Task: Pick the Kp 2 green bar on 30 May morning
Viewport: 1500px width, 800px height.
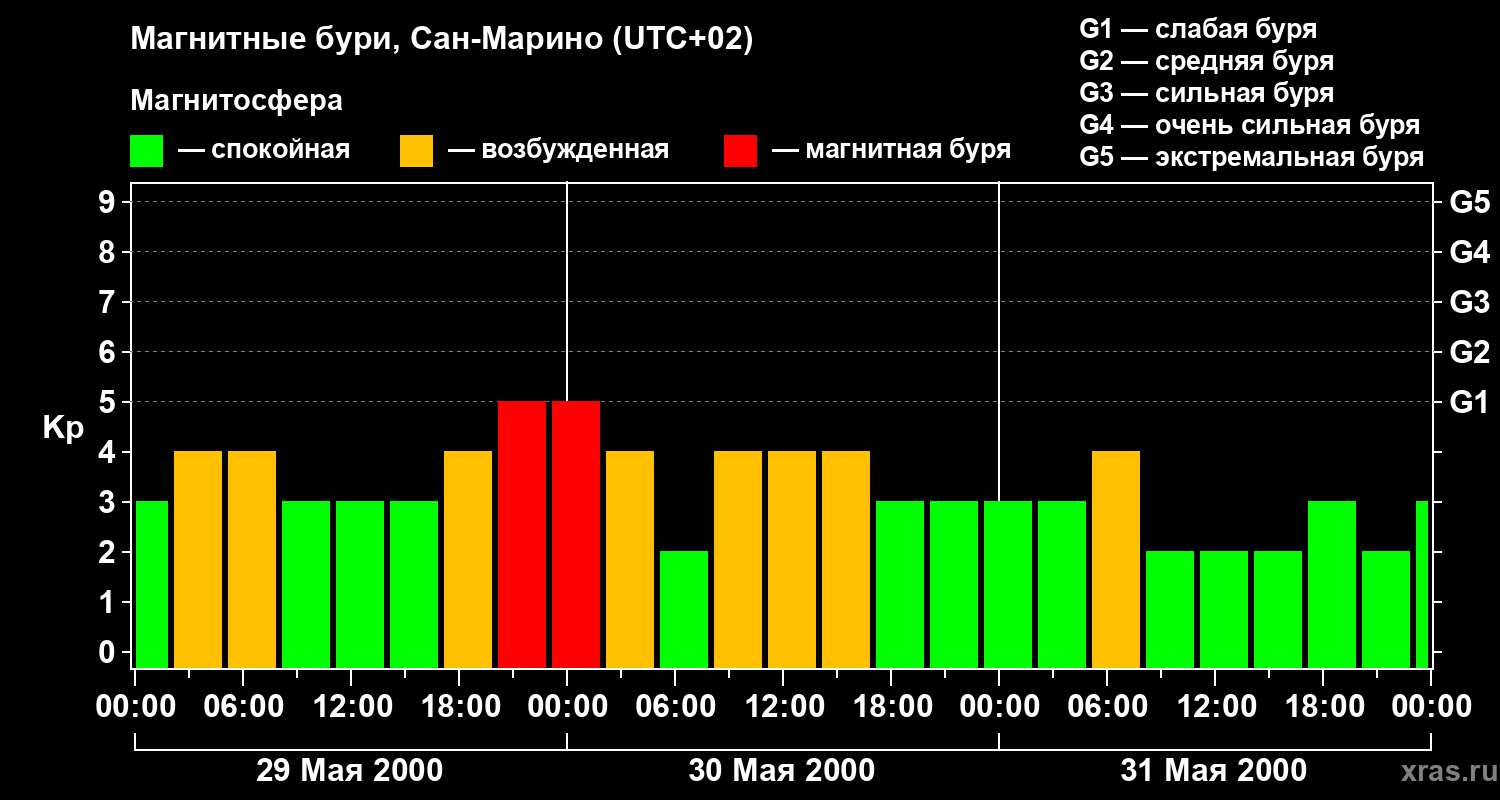Action: 684,610
